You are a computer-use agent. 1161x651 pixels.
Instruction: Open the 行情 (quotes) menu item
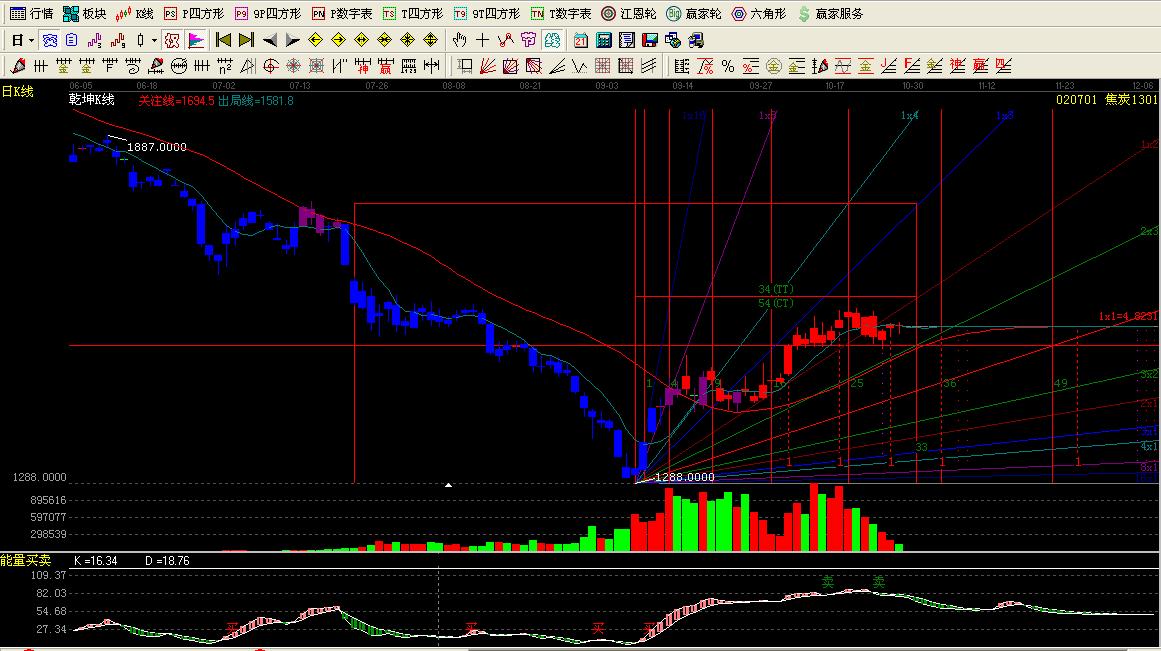(31, 14)
